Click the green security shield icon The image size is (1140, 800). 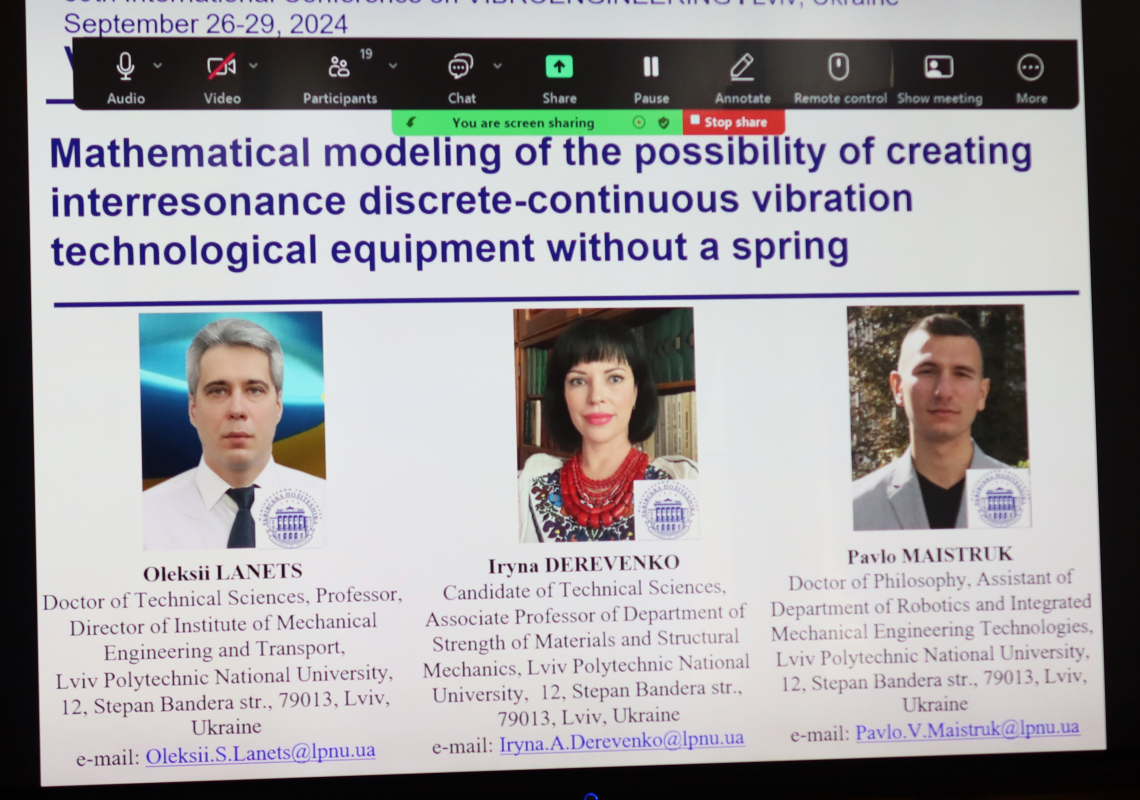click(x=663, y=123)
